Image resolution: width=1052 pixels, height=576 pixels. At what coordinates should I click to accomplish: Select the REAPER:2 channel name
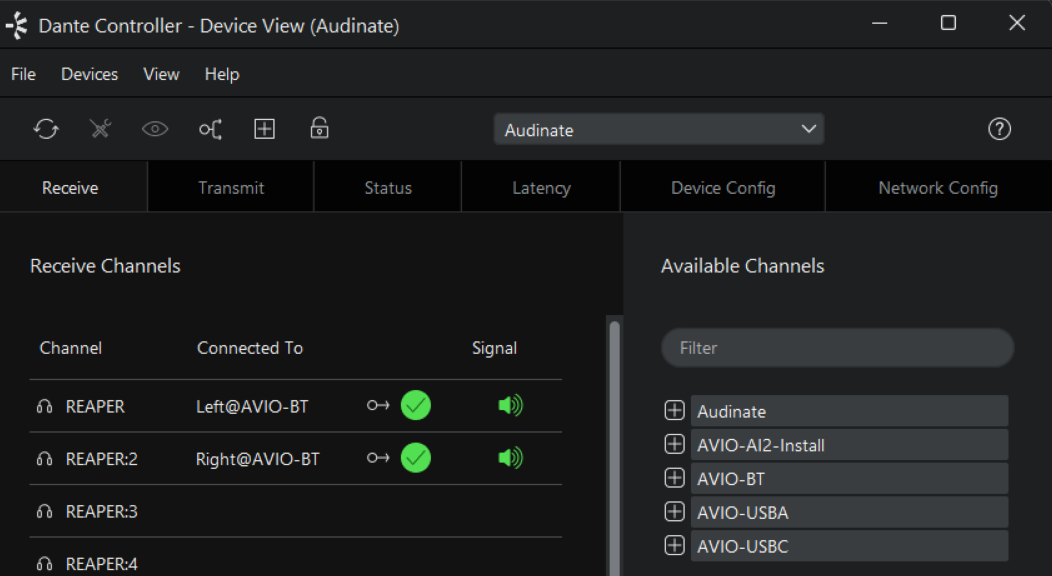click(101, 459)
